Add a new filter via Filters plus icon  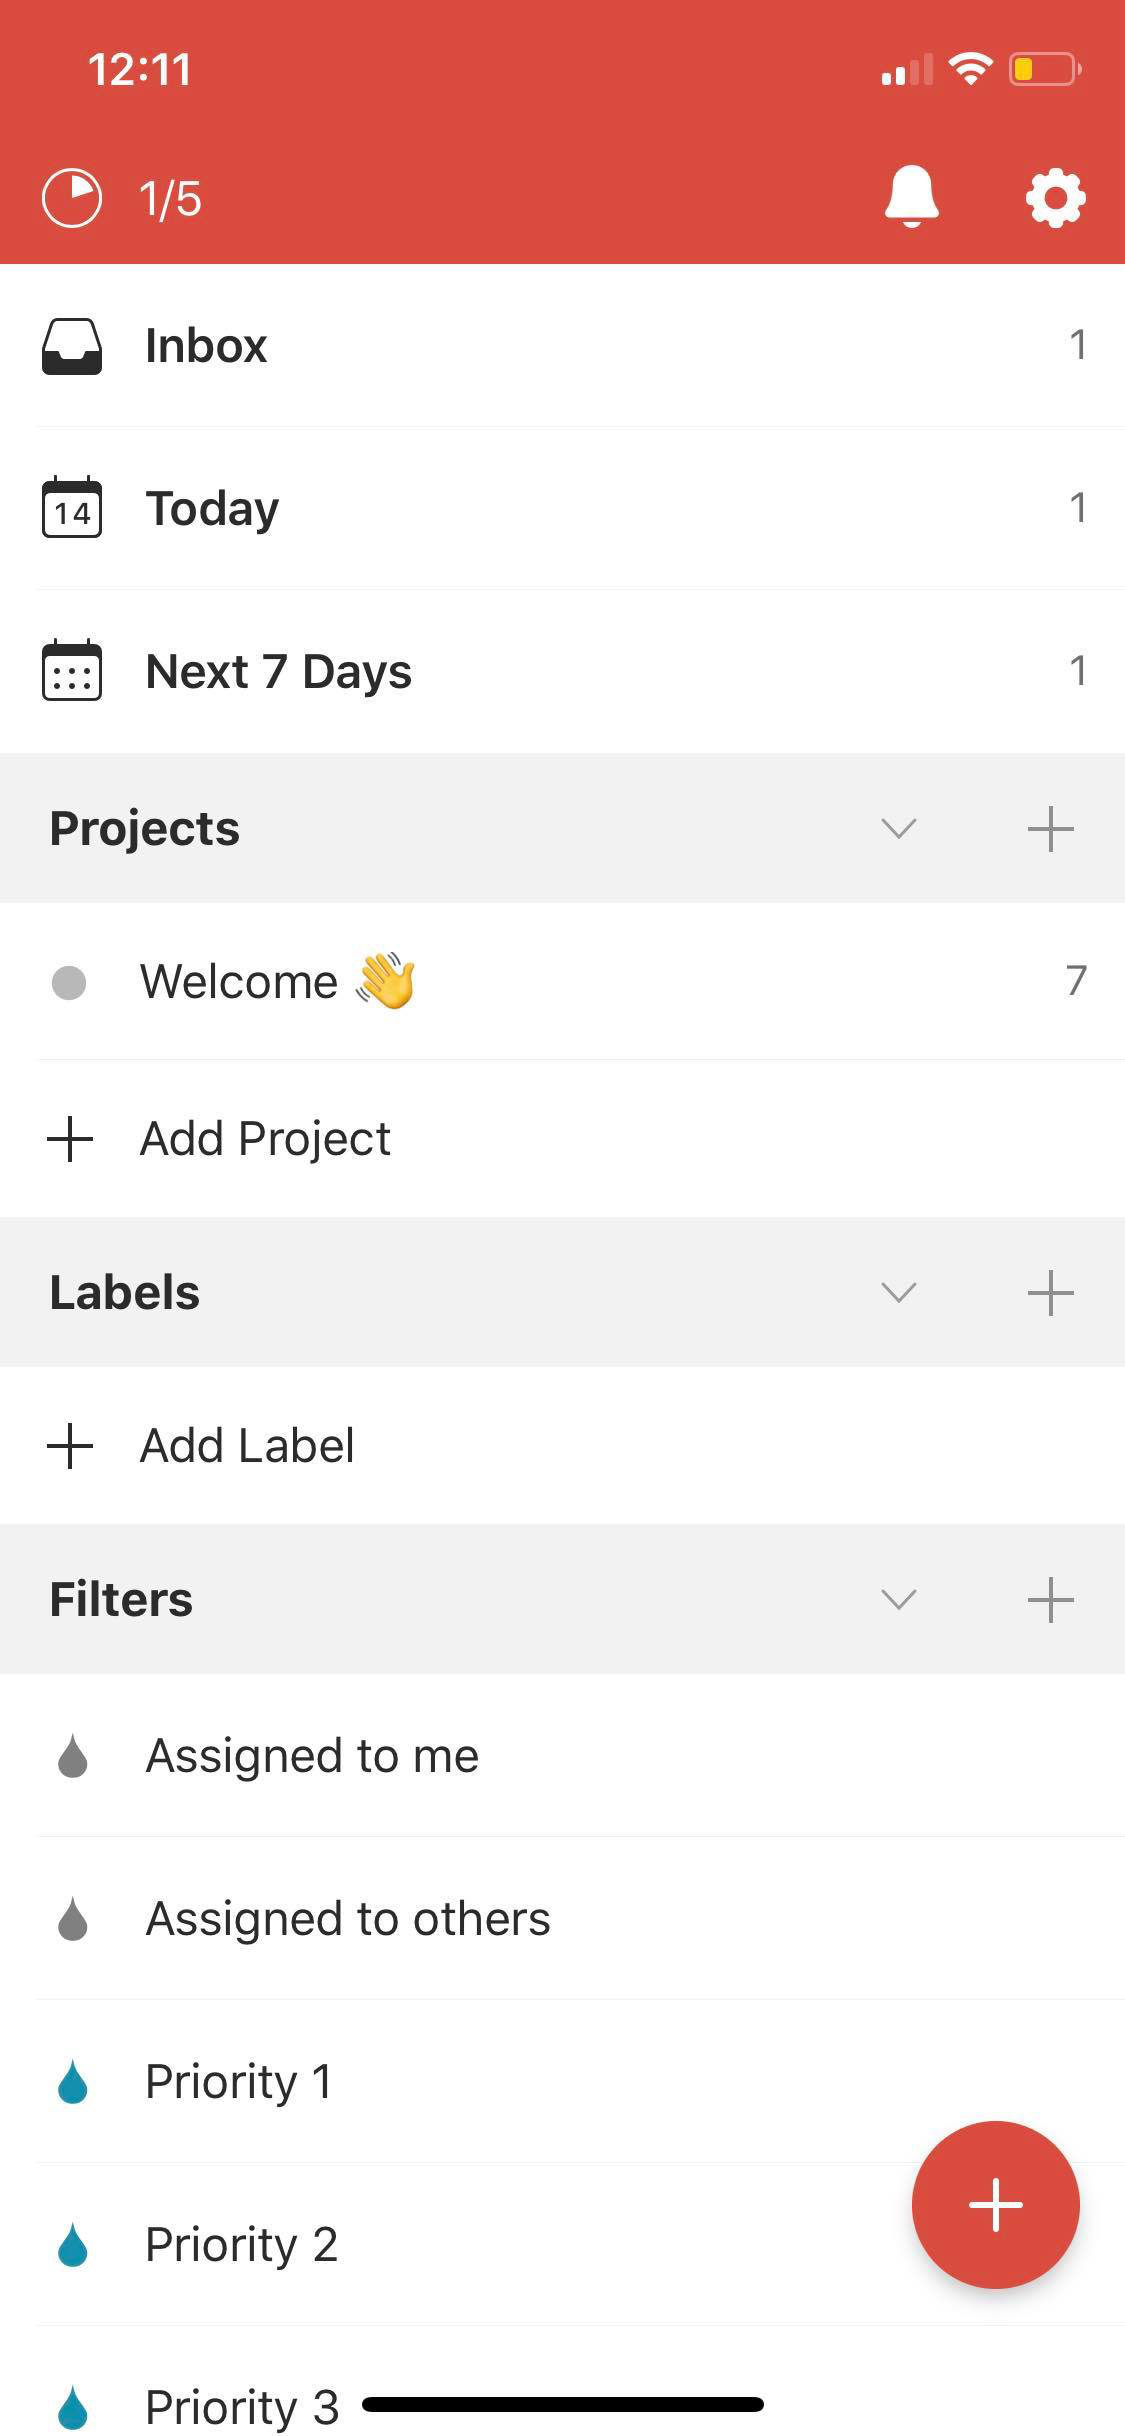coord(1050,1599)
